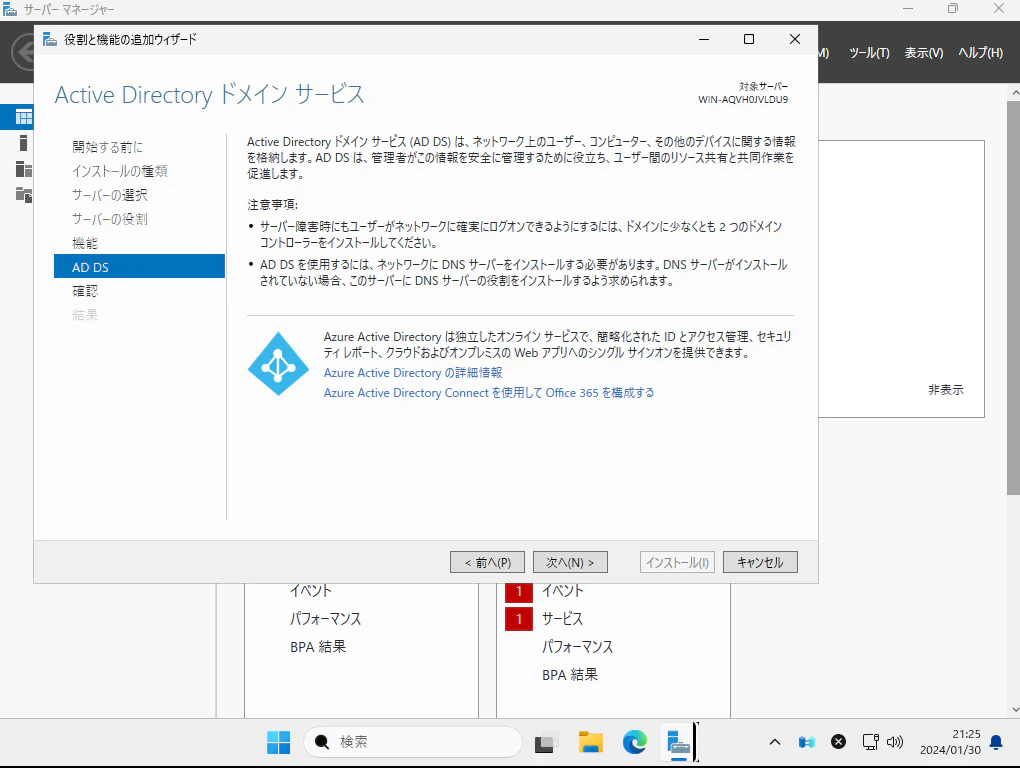The height and width of the screenshot is (768, 1020).
Task: Open ツール(T) menu in Server Manager
Action: (869, 53)
